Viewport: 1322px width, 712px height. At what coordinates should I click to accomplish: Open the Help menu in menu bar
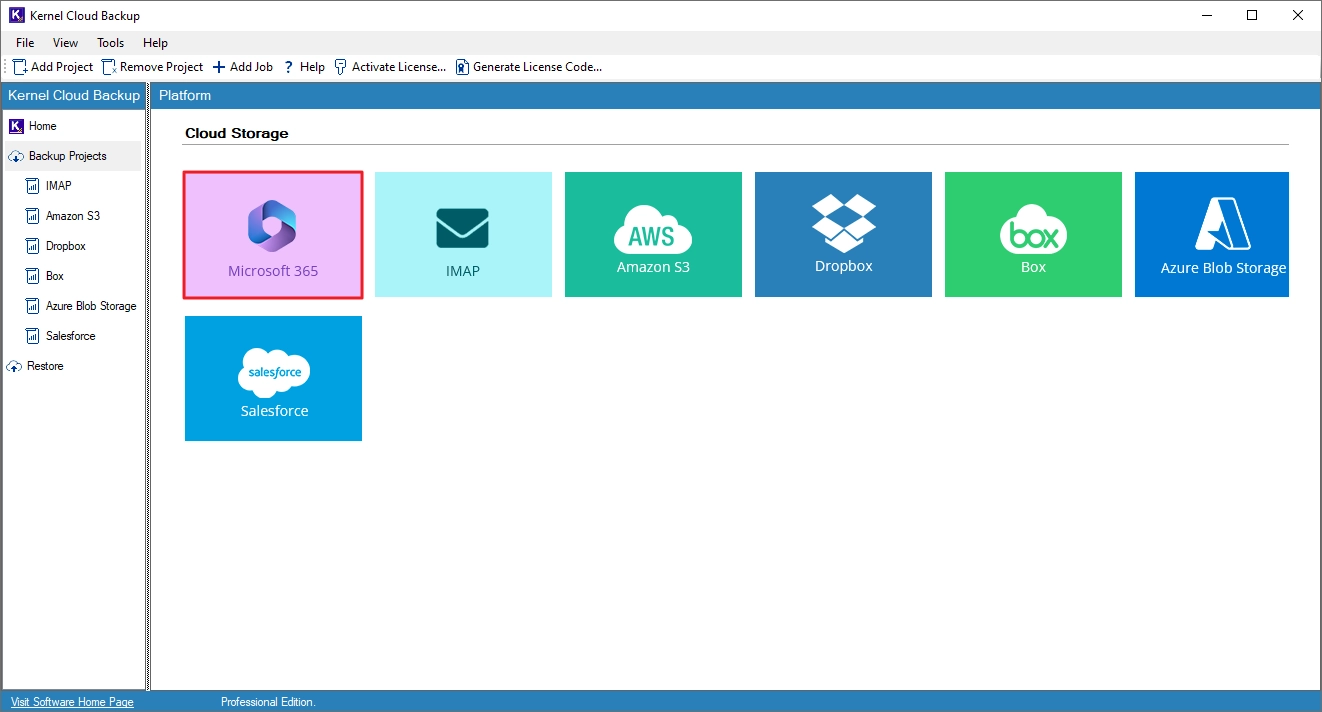coord(155,43)
